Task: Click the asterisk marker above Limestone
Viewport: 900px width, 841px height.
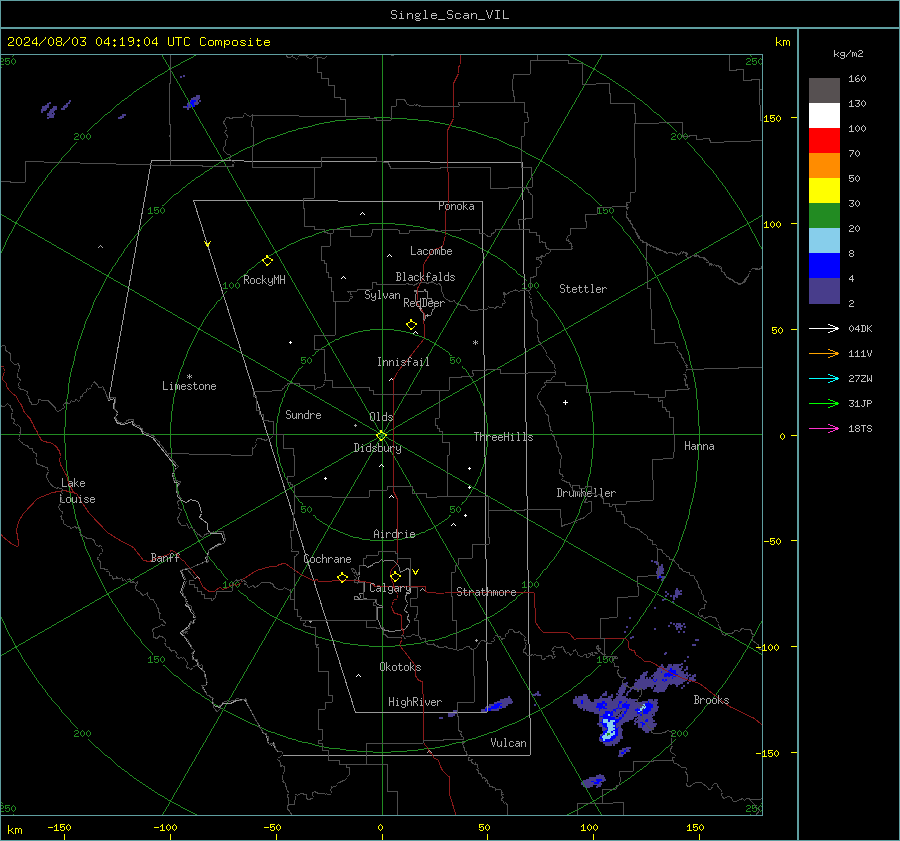Action: pyautogui.click(x=189, y=377)
